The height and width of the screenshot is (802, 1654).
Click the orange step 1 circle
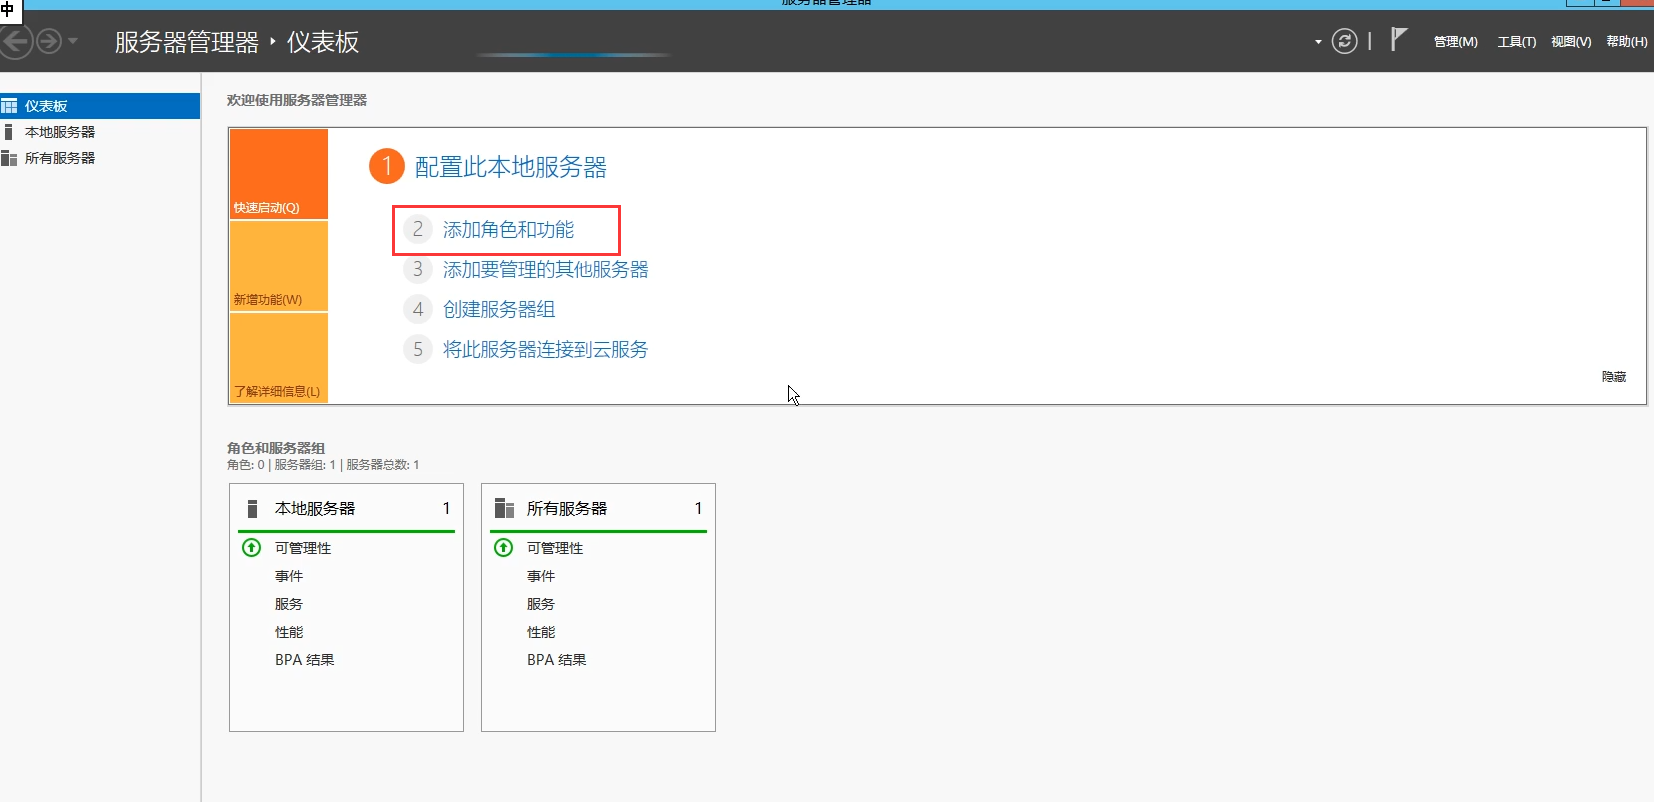(x=387, y=166)
